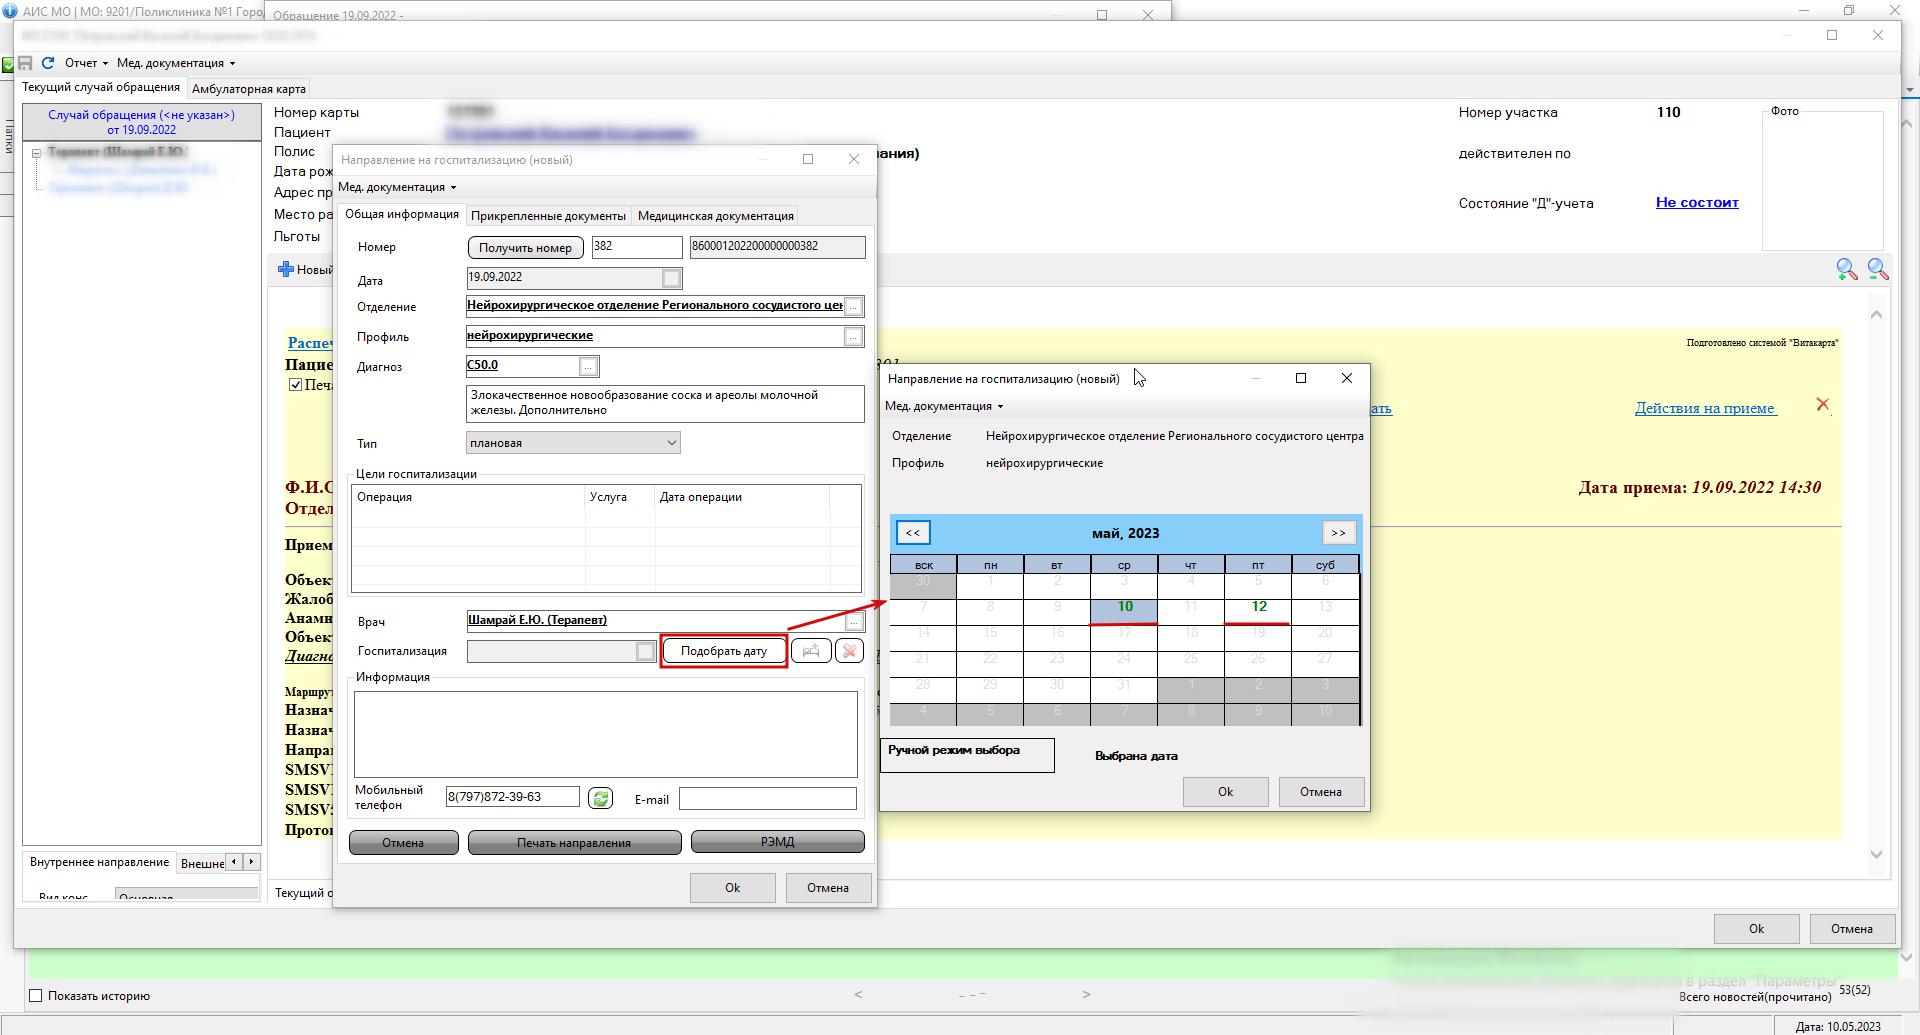Open the 'Отчет' dropdown menu
The height and width of the screenshot is (1035, 1920).
pyautogui.click(x=86, y=63)
